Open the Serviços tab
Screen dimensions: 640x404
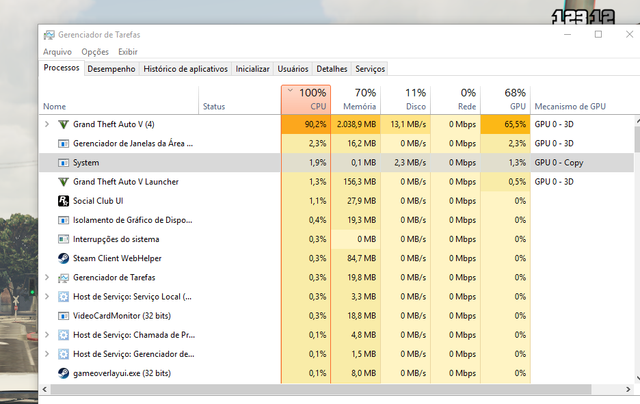(x=370, y=69)
